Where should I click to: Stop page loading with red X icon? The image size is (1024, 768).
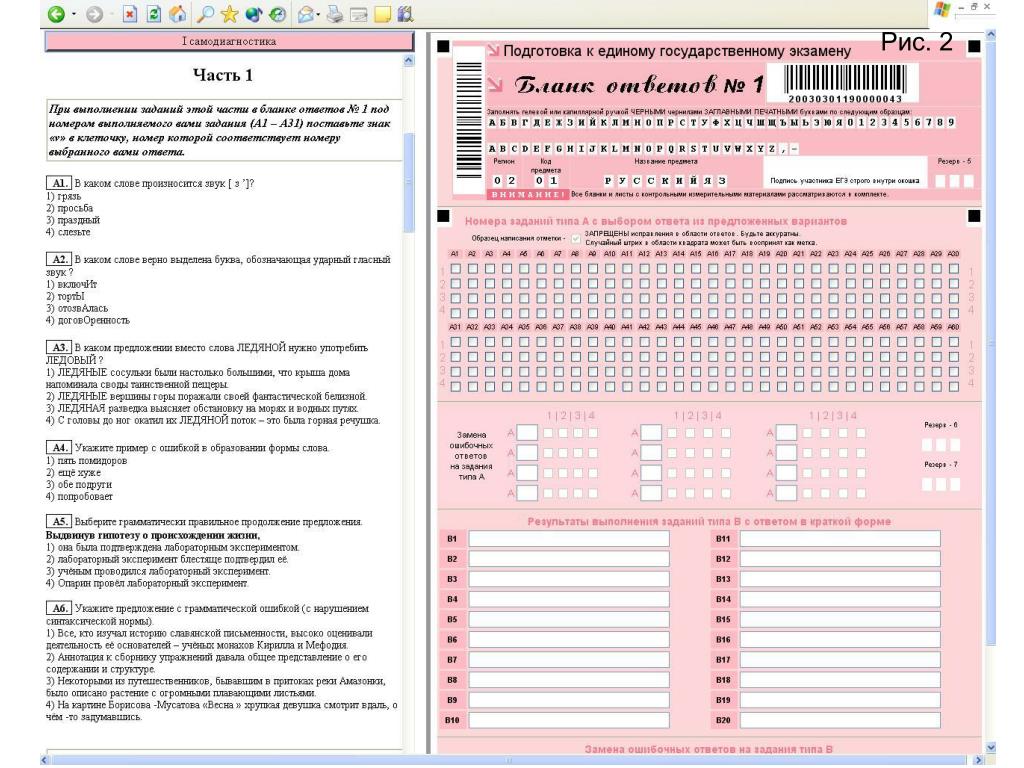[x=130, y=14]
